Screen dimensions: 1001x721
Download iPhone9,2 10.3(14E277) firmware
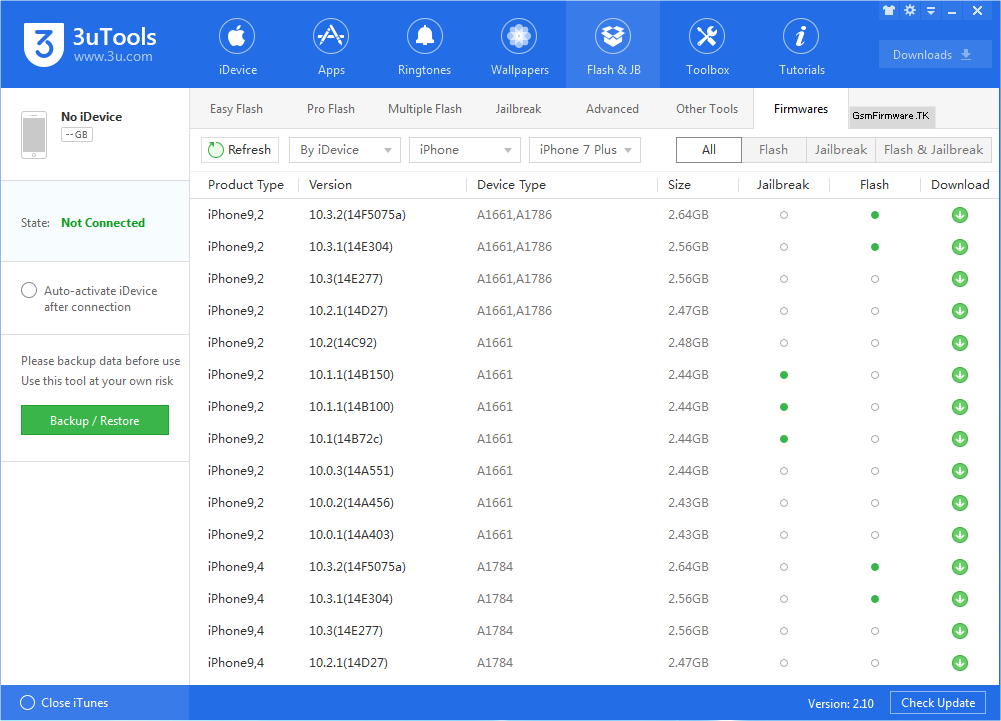tap(960, 279)
